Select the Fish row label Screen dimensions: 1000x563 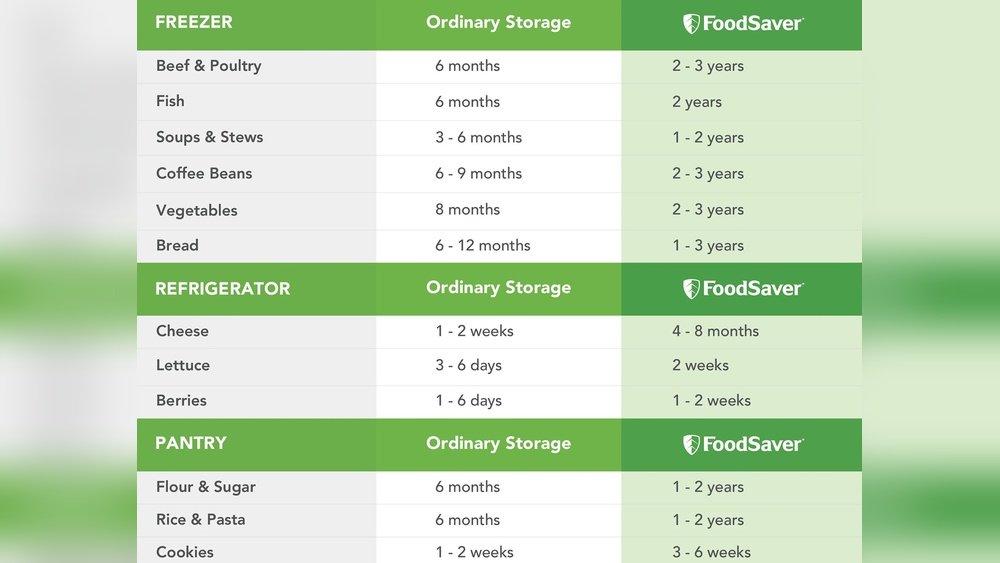point(170,101)
